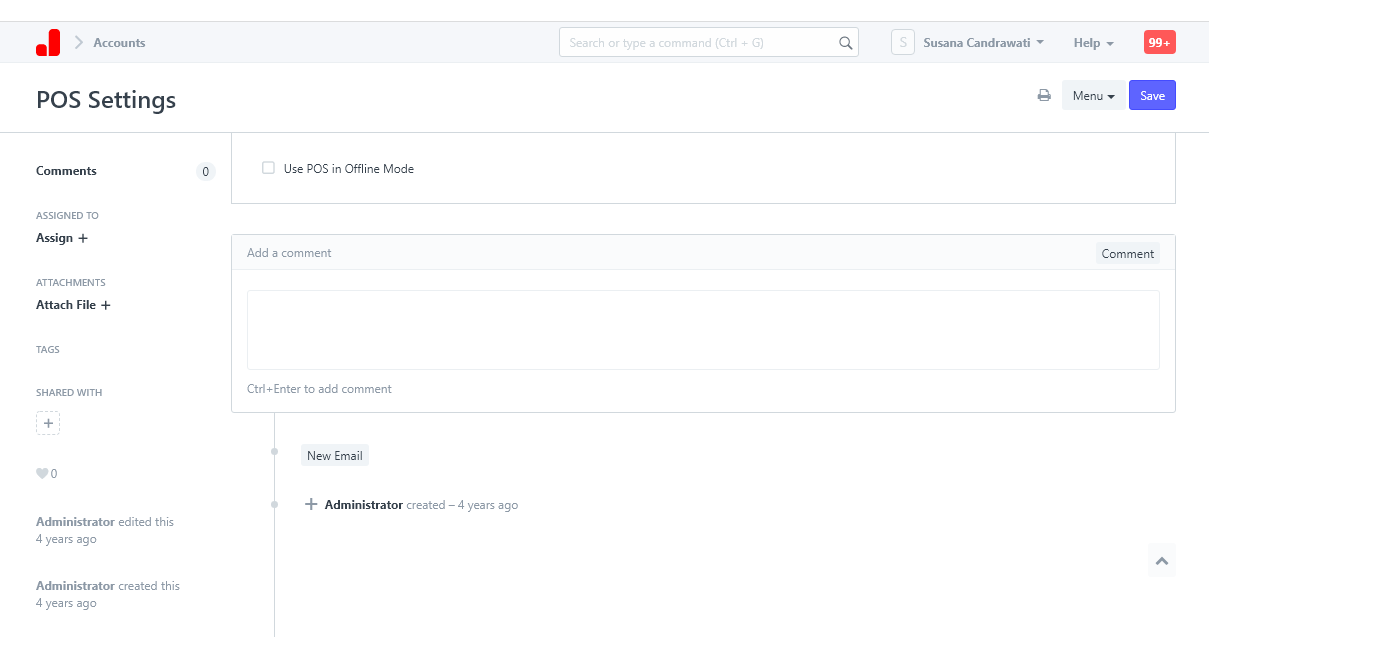Click the Comment button
Viewport: 1375px width, 653px height.
click(x=1127, y=254)
